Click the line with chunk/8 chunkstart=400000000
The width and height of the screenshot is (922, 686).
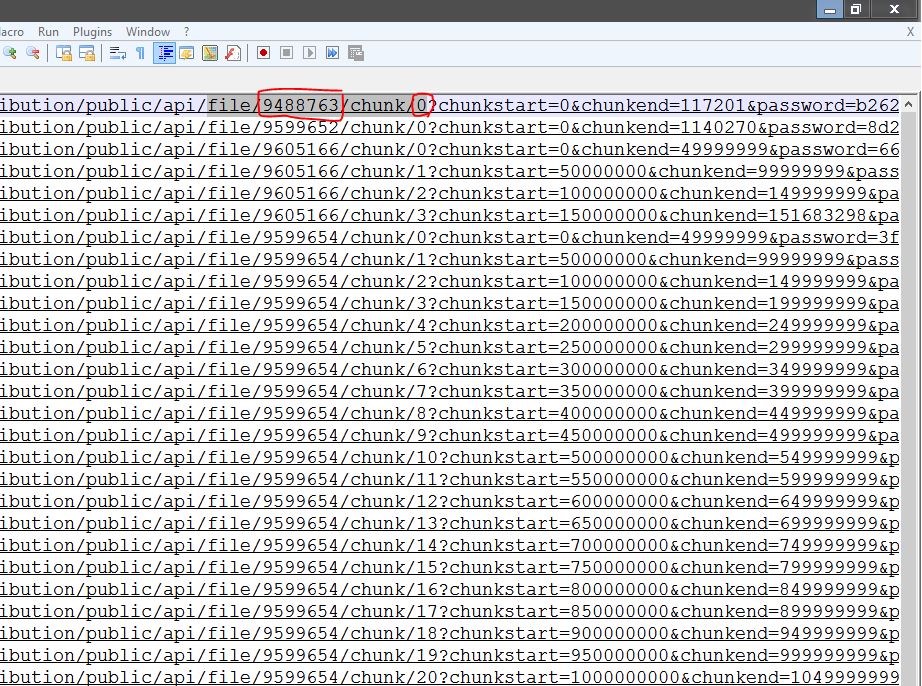pyautogui.click(x=450, y=414)
